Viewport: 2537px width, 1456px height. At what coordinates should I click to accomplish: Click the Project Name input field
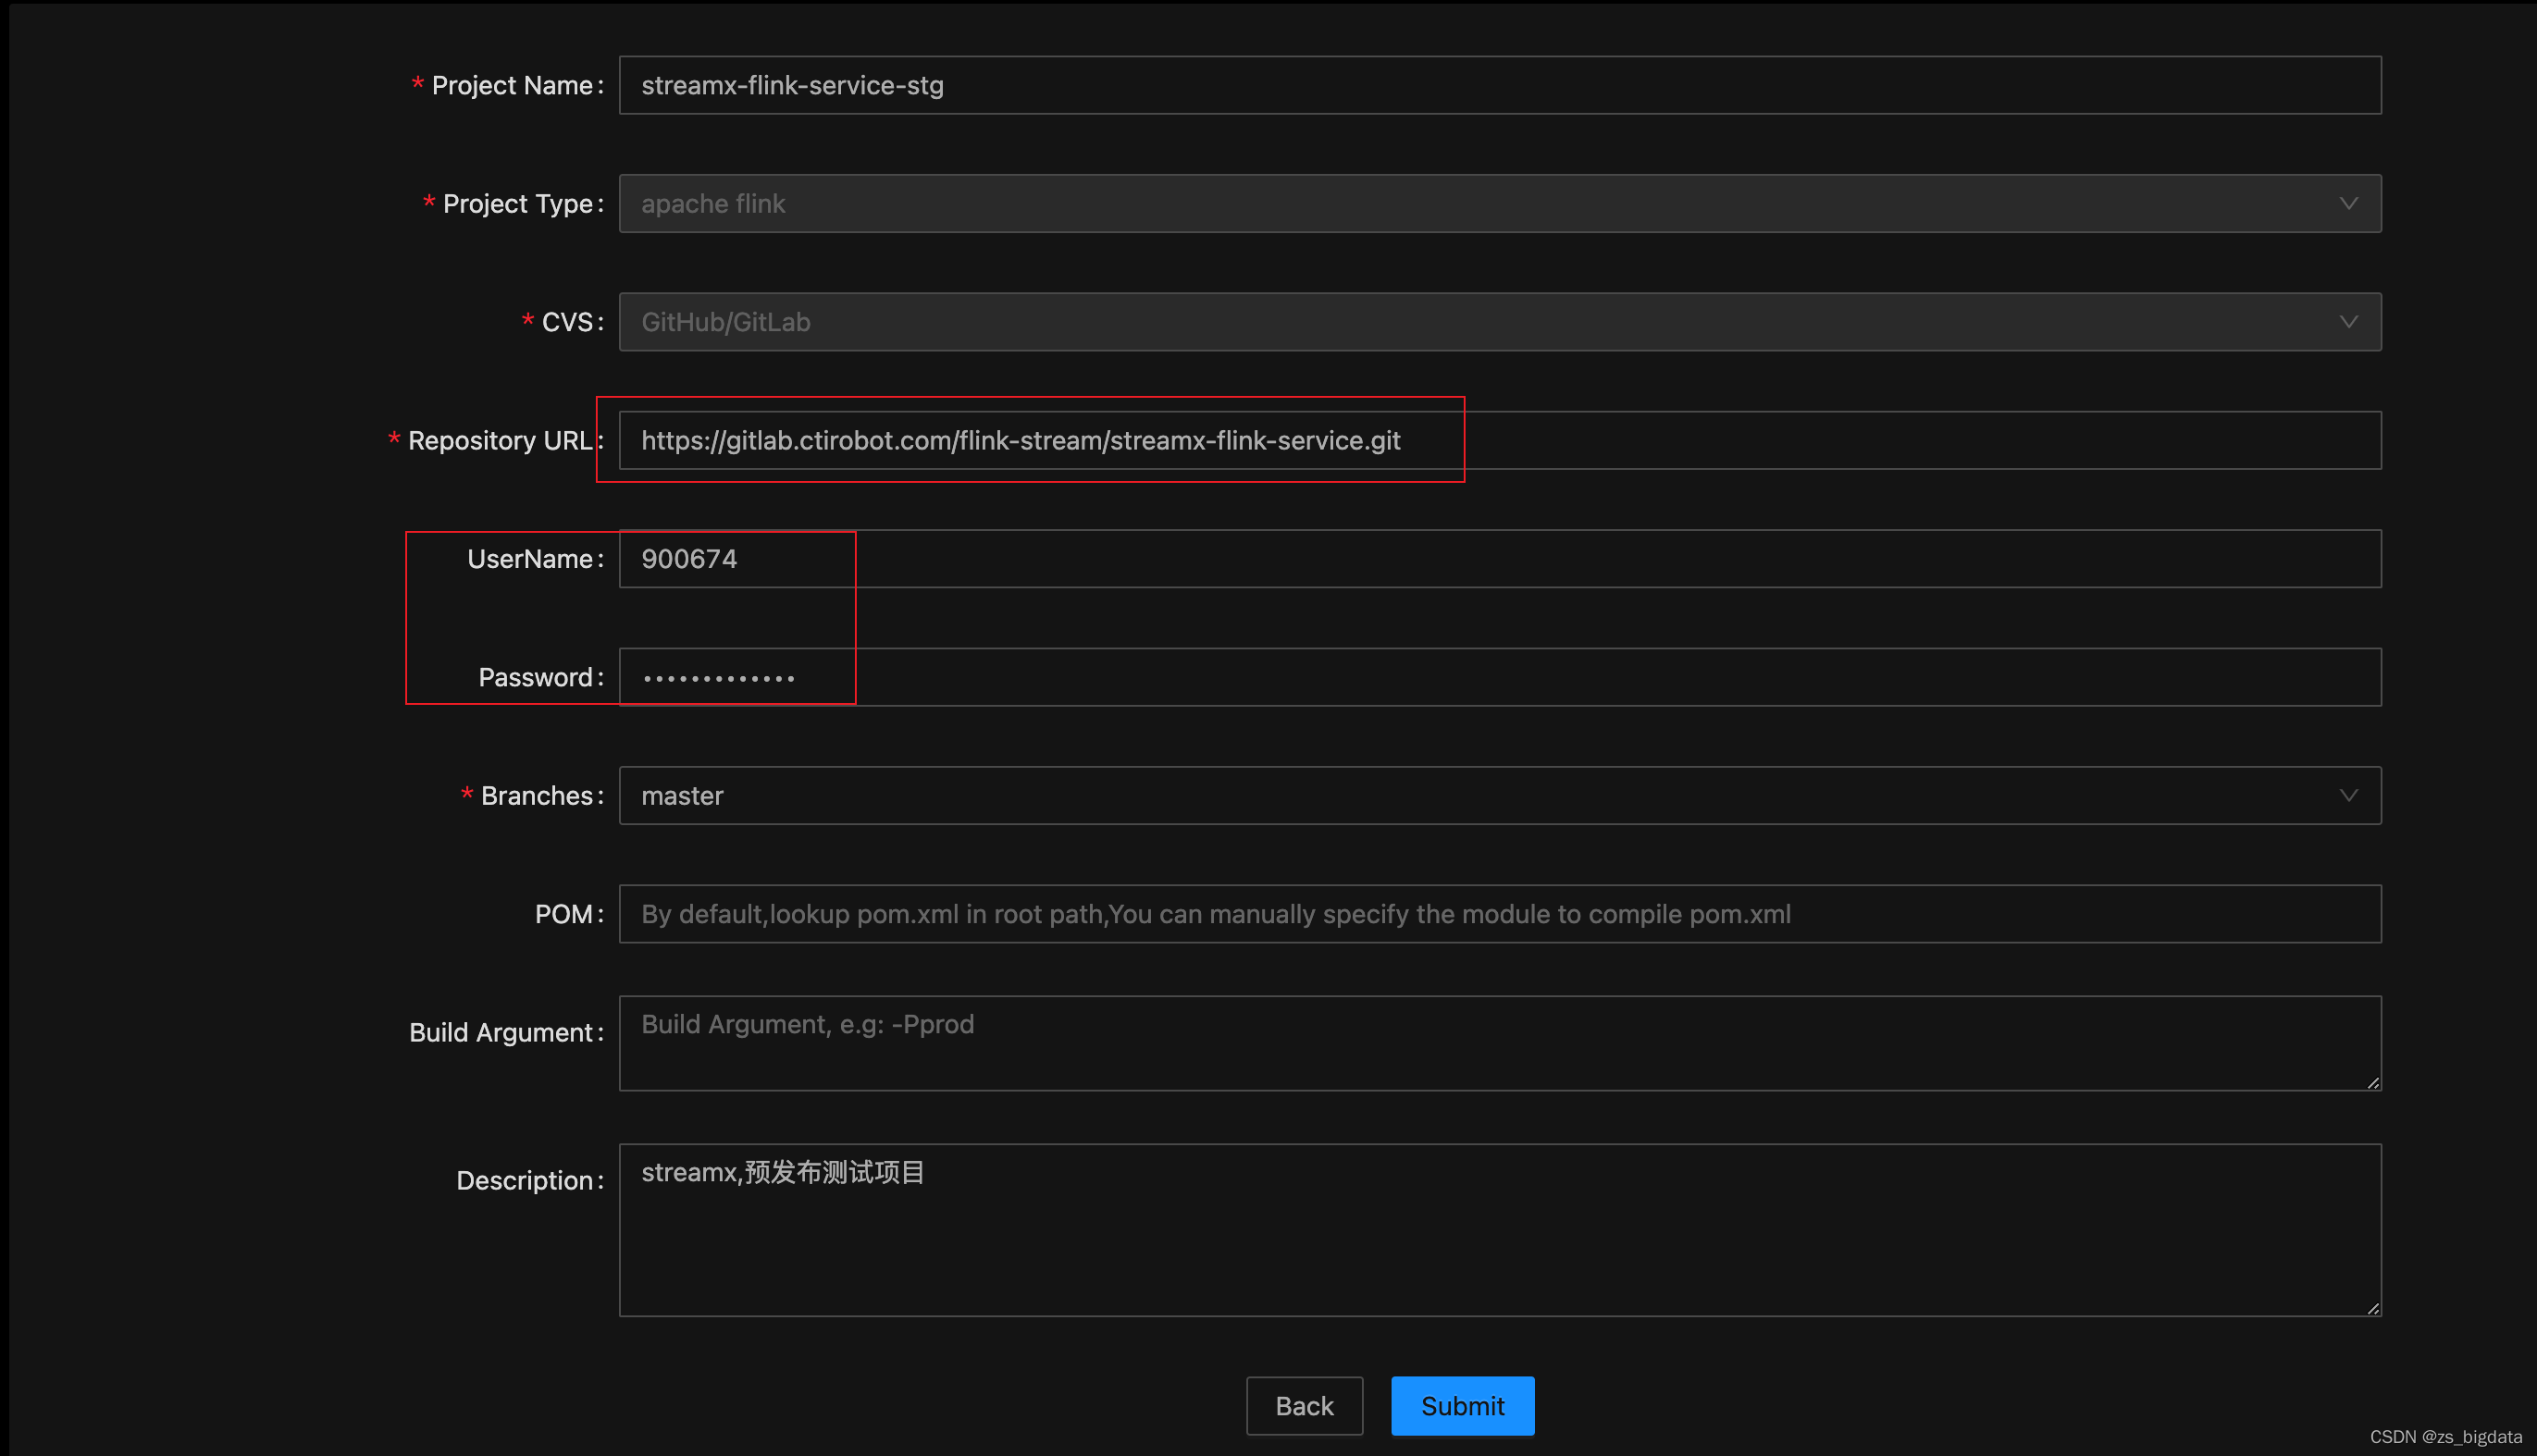click(x=1498, y=85)
